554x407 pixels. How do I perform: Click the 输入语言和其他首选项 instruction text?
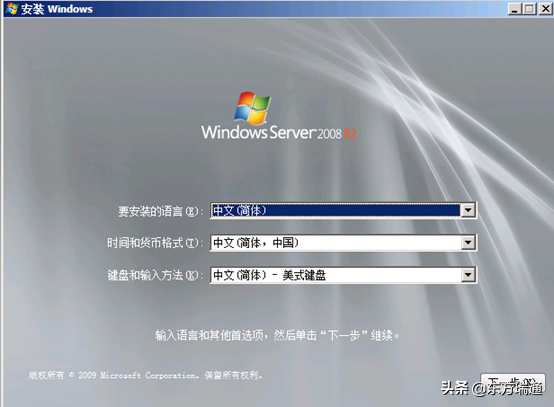click(x=277, y=335)
